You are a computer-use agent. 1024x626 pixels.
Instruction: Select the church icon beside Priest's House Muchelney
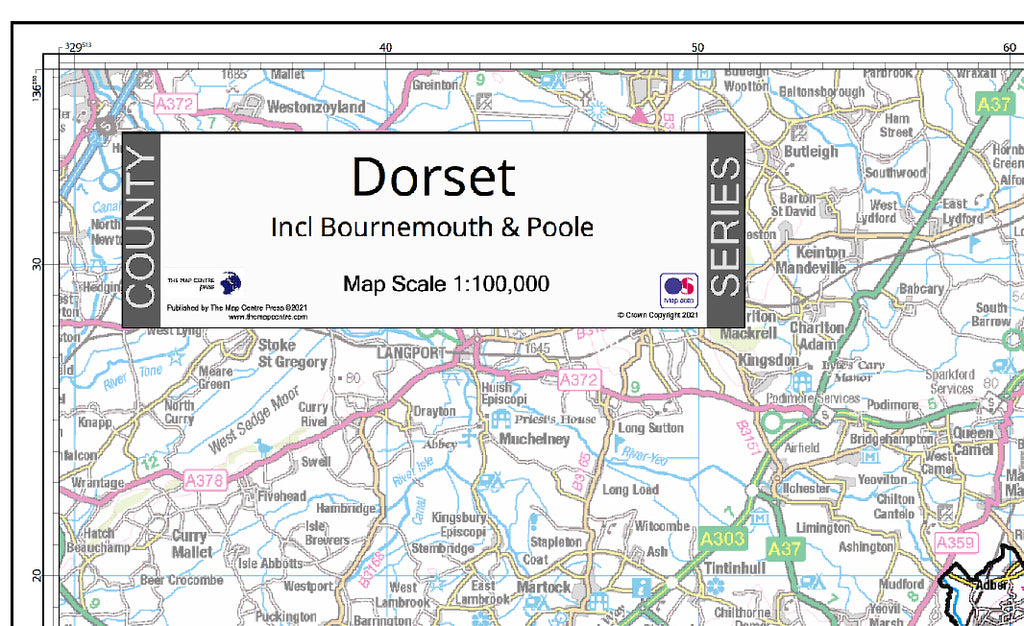click(501, 419)
